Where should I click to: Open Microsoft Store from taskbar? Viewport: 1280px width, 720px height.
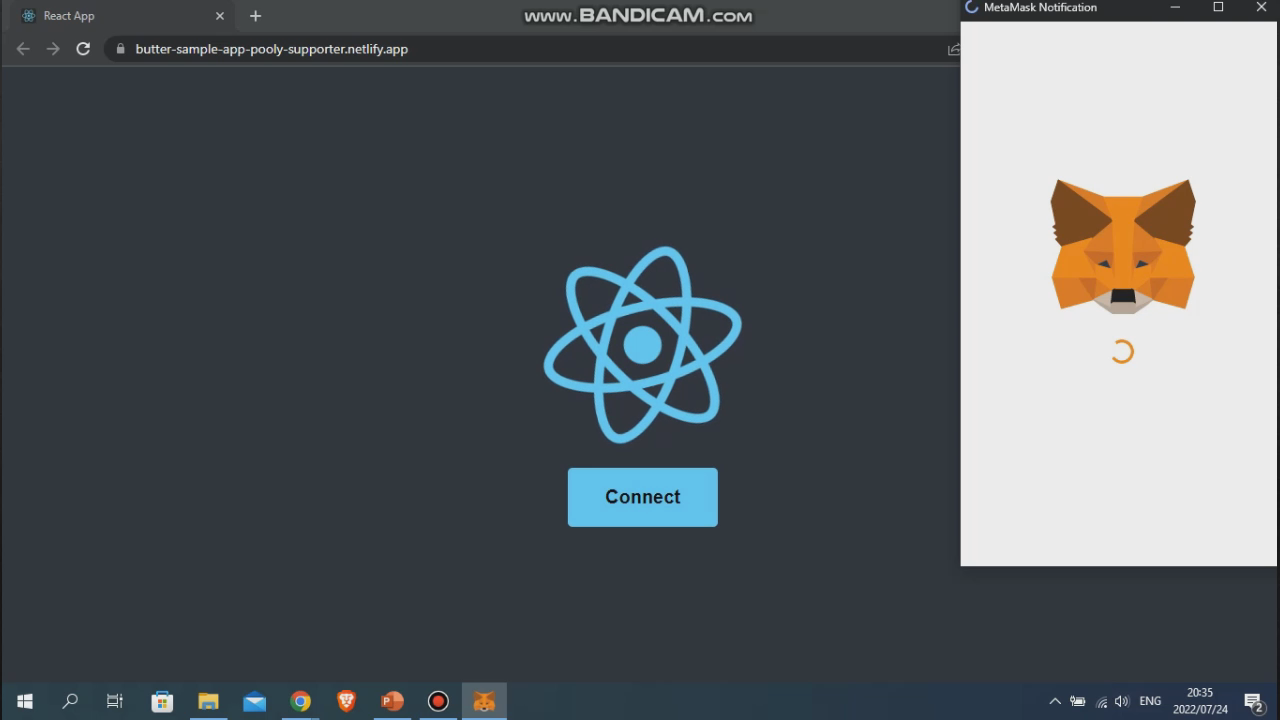click(x=162, y=701)
